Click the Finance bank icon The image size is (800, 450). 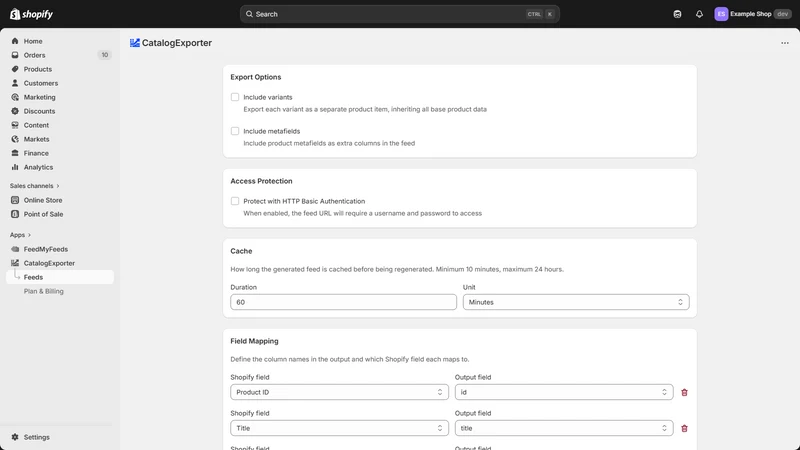click(15, 153)
